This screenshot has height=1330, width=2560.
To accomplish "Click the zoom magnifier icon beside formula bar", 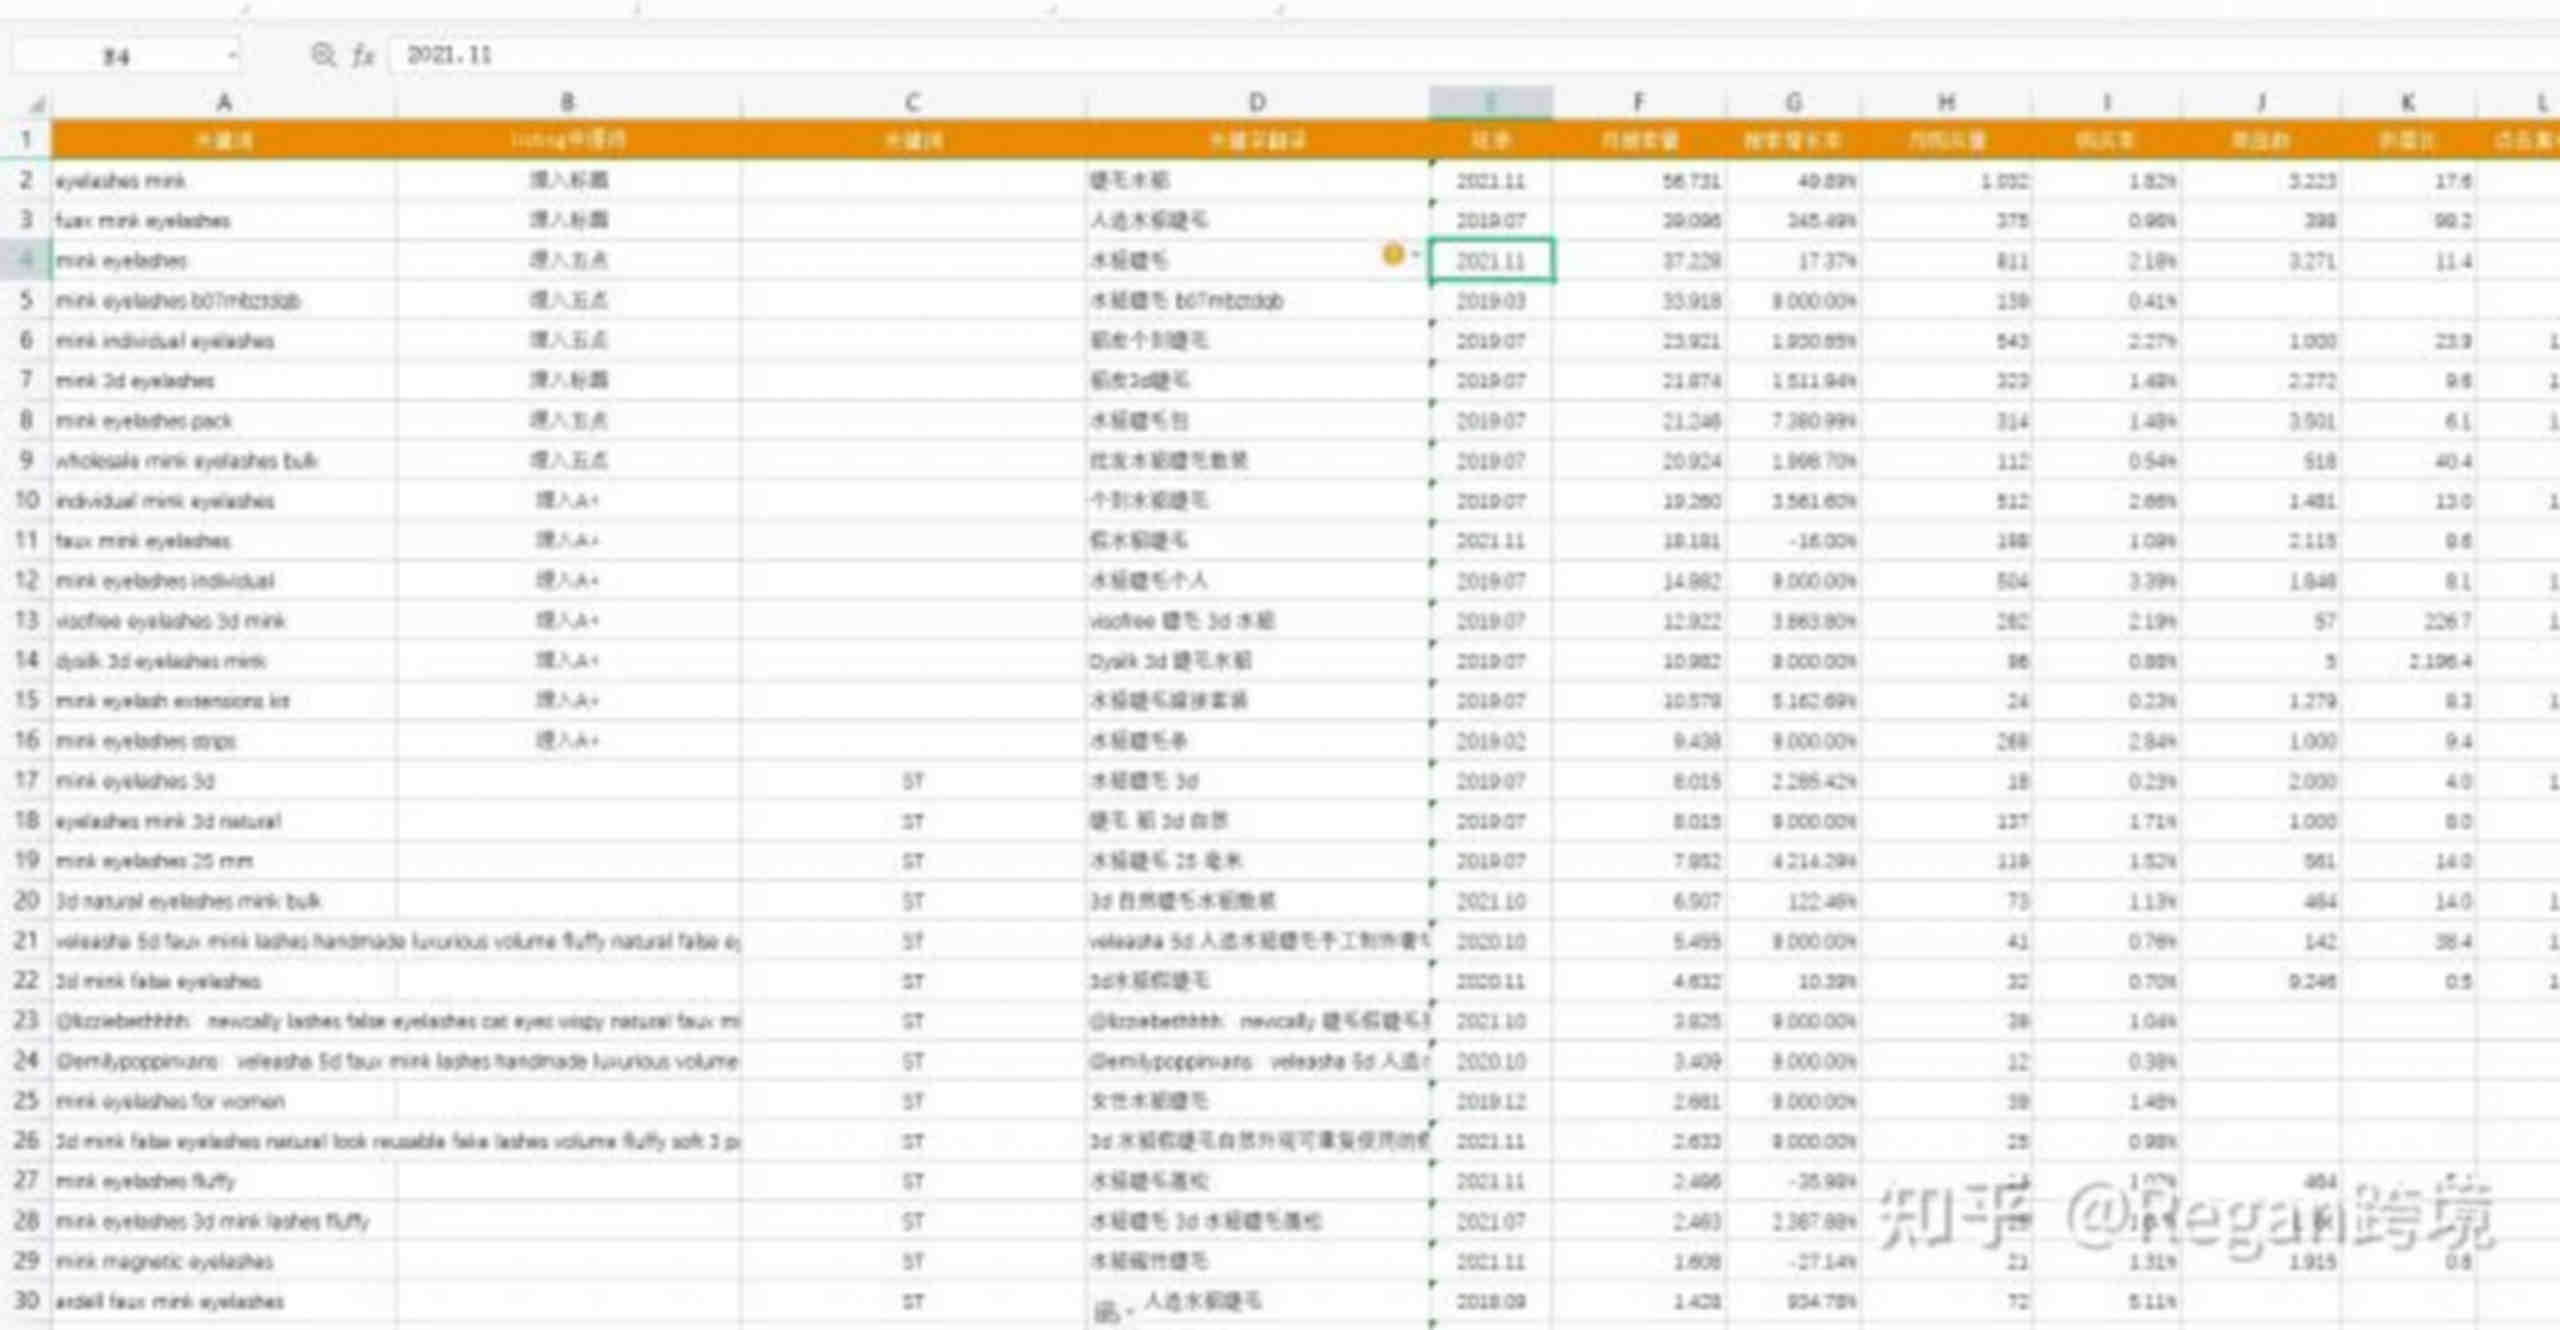I will (x=323, y=55).
